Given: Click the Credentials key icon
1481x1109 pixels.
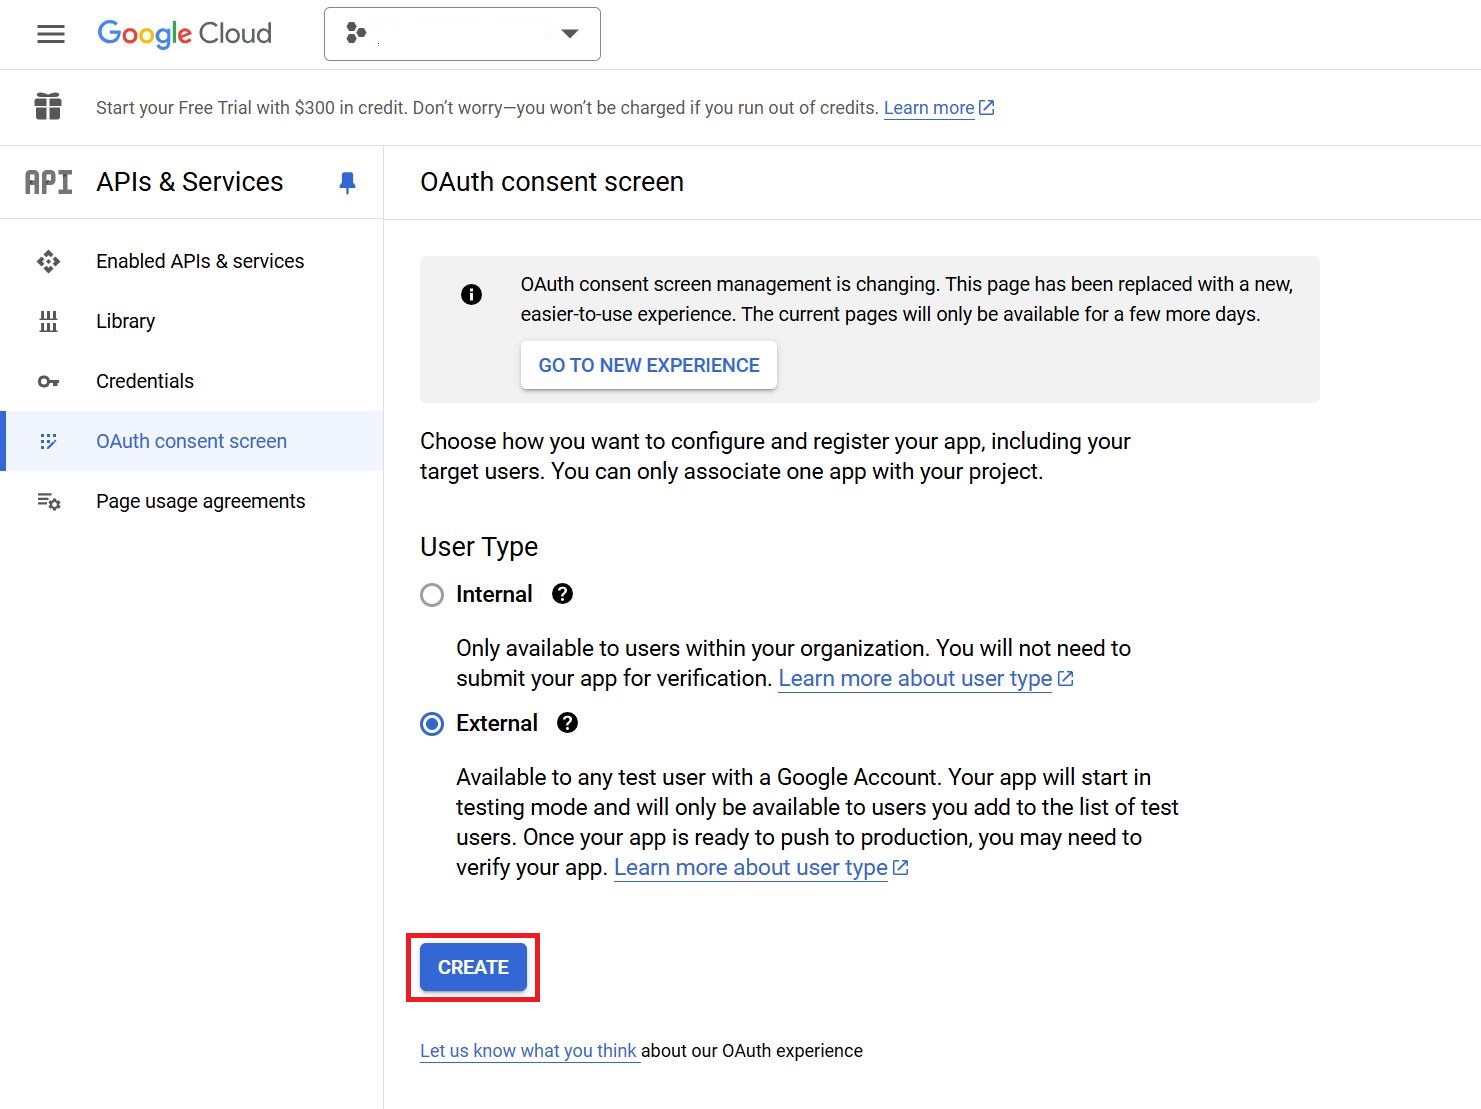Looking at the screenshot, I should point(48,381).
